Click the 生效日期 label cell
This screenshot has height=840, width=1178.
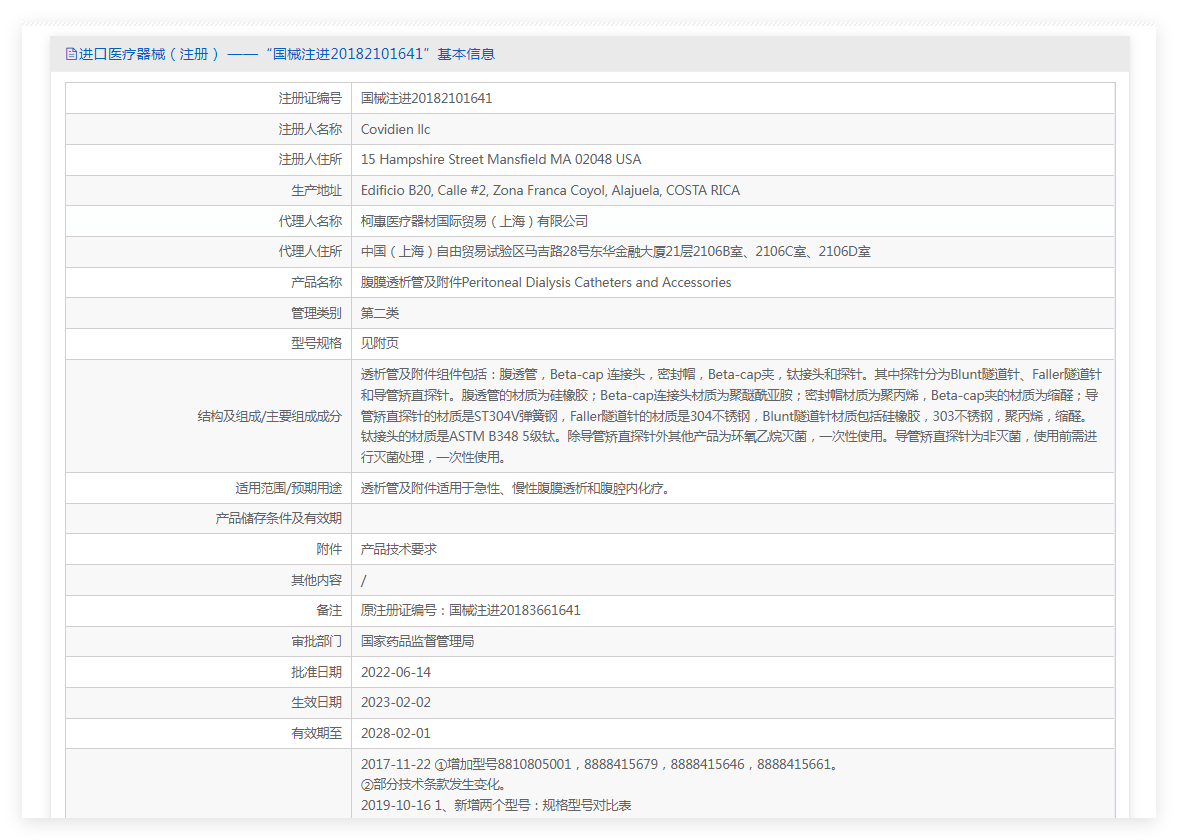coord(209,703)
